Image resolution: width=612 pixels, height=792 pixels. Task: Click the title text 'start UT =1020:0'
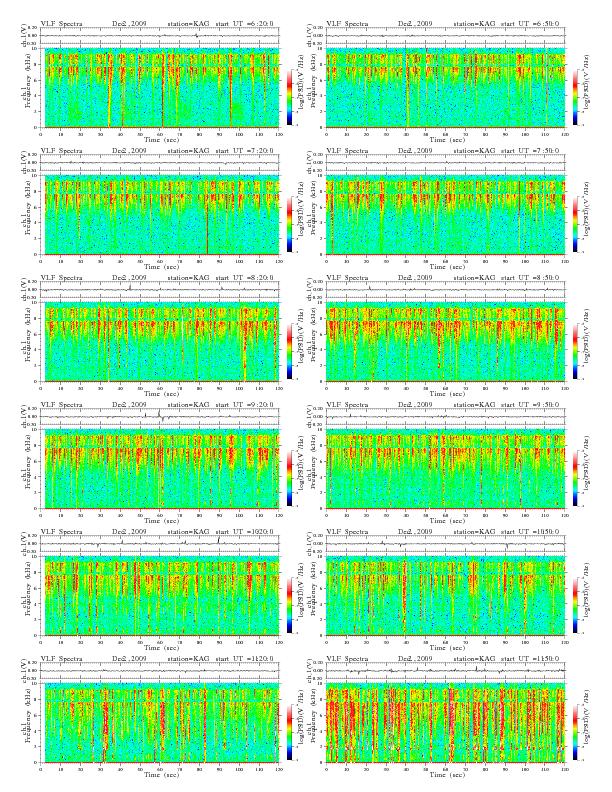point(244,531)
